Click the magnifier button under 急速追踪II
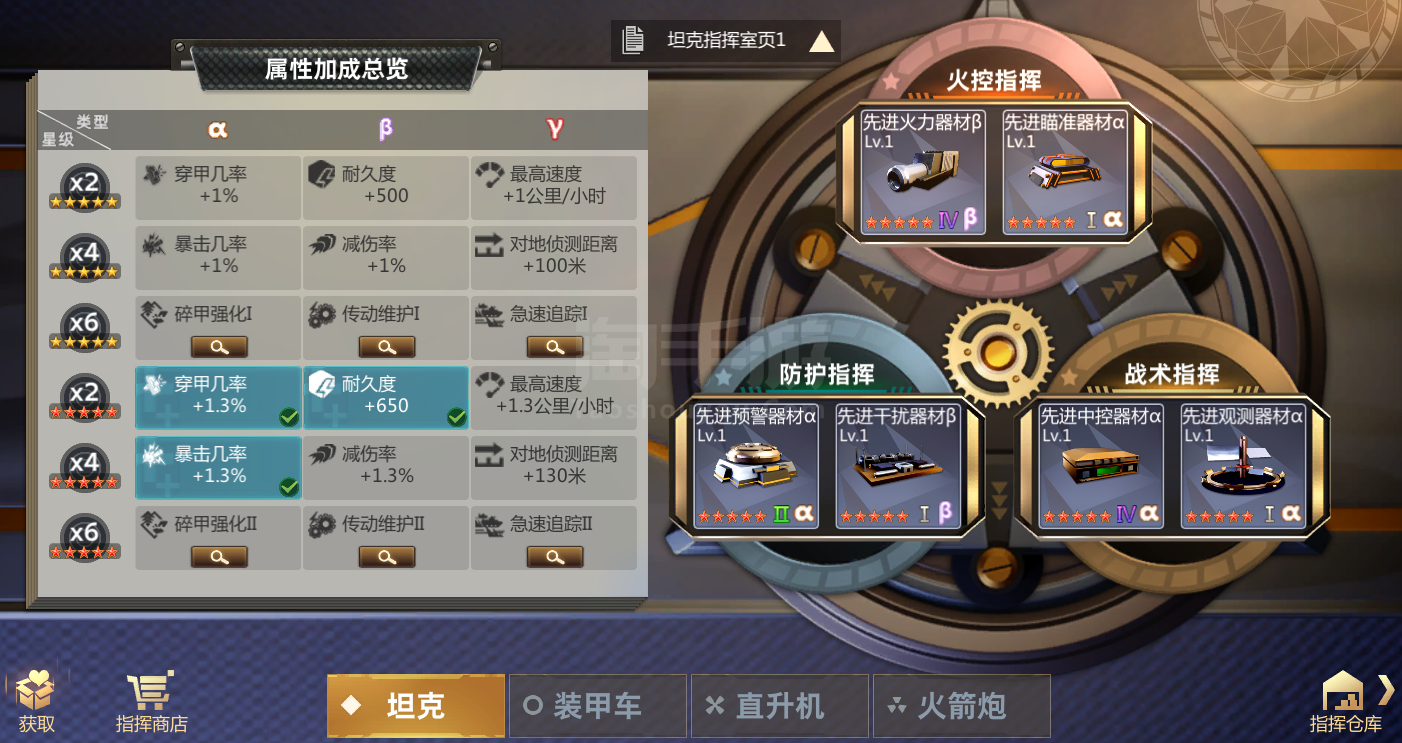Image resolution: width=1402 pixels, height=743 pixels. tap(555, 557)
